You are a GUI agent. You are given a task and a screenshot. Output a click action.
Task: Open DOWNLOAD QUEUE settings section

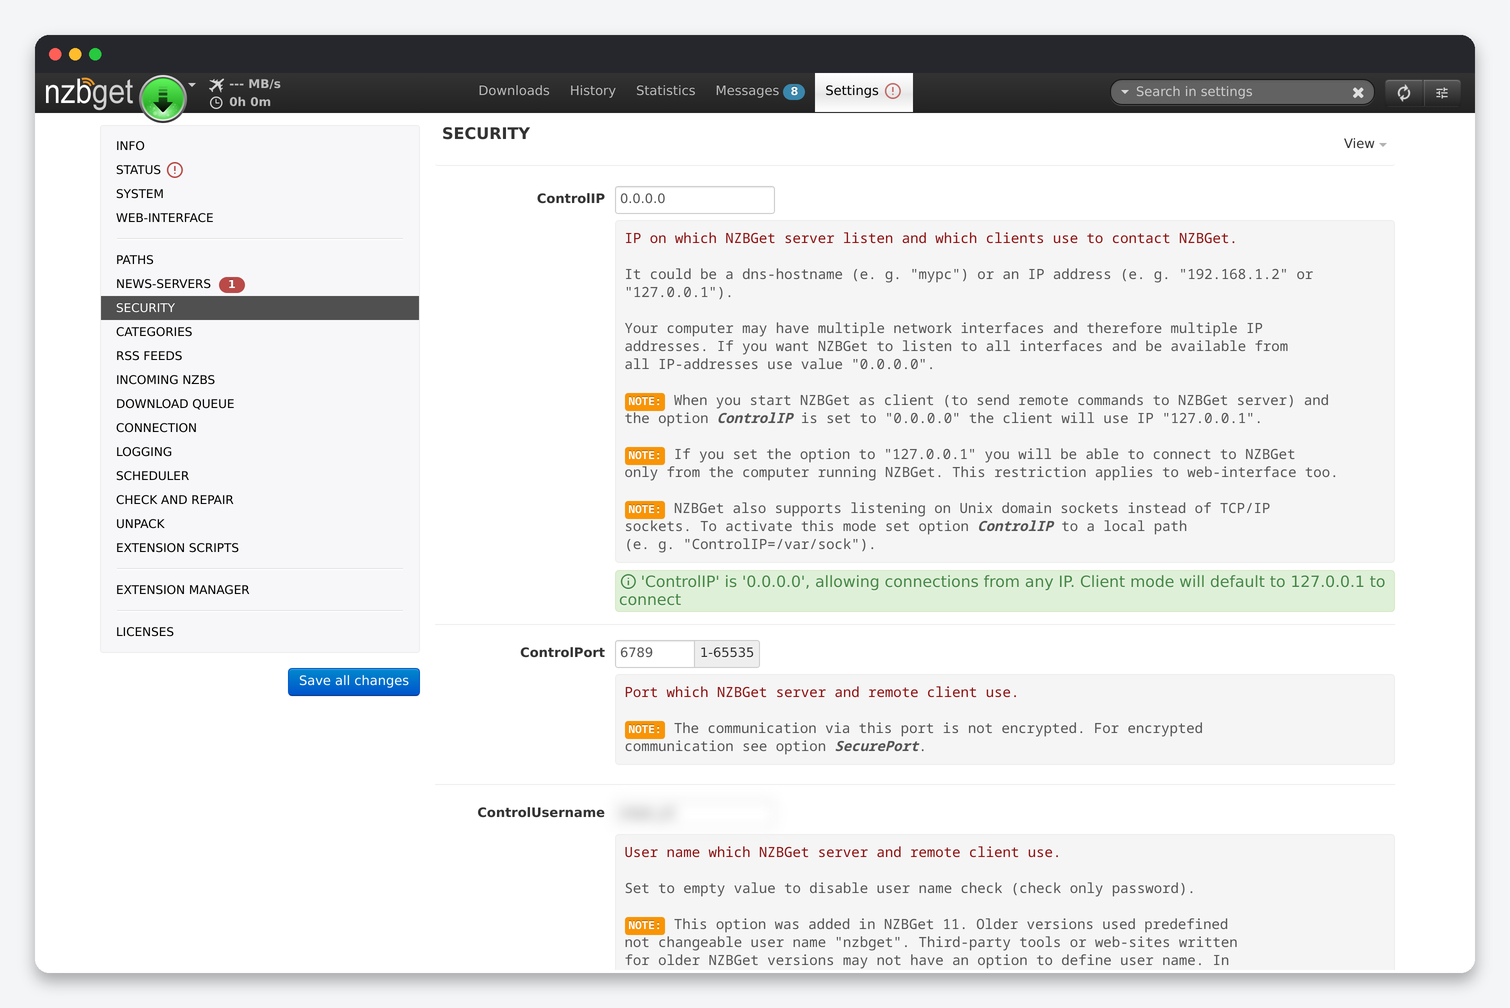pos(260,404)
